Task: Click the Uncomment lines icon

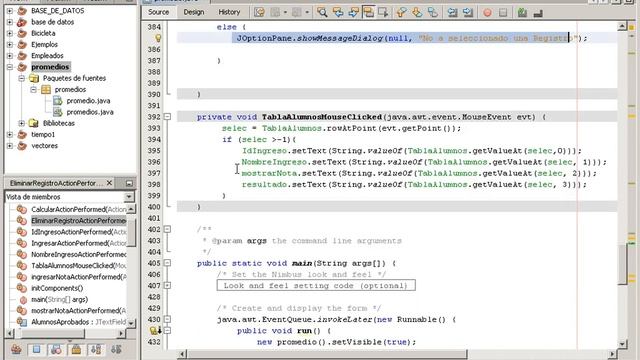Action: point(538,13)
